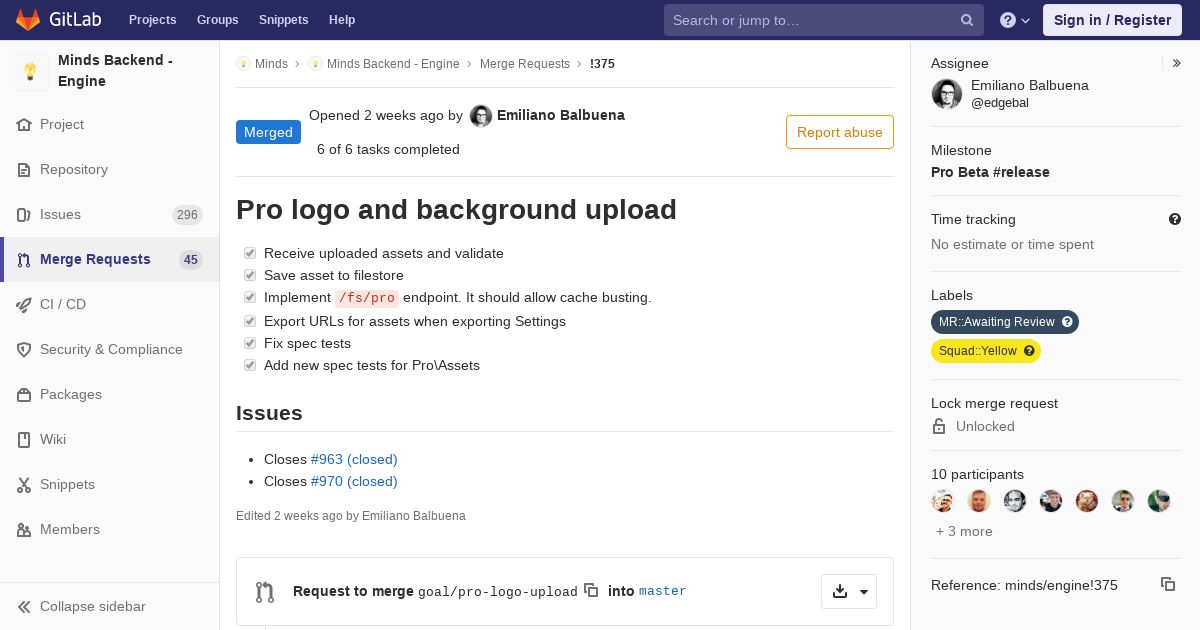
Task: Toggle 'Implement /fs/pro endpoint' checkbox
Action: [250, 297]
